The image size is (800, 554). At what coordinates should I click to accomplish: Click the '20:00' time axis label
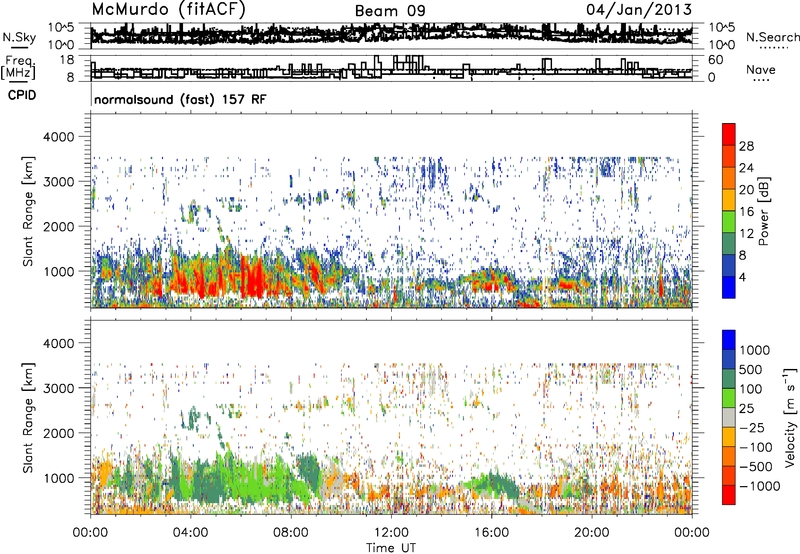[x=592, y=533]
